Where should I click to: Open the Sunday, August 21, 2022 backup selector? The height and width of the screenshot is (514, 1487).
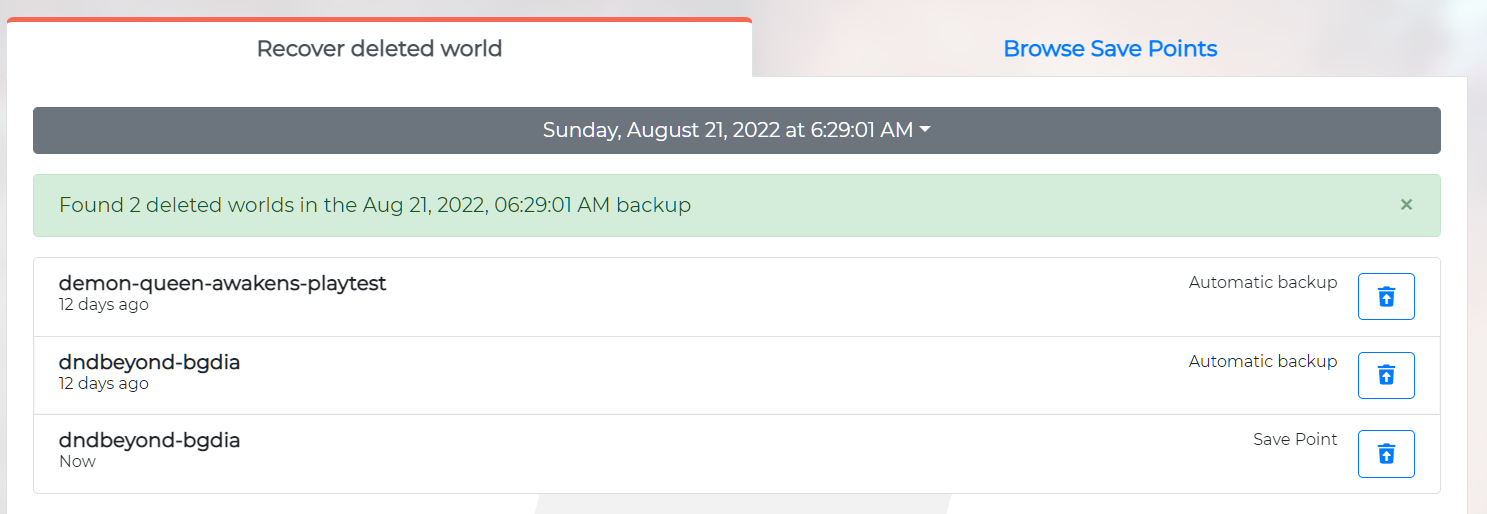[737, 130]
